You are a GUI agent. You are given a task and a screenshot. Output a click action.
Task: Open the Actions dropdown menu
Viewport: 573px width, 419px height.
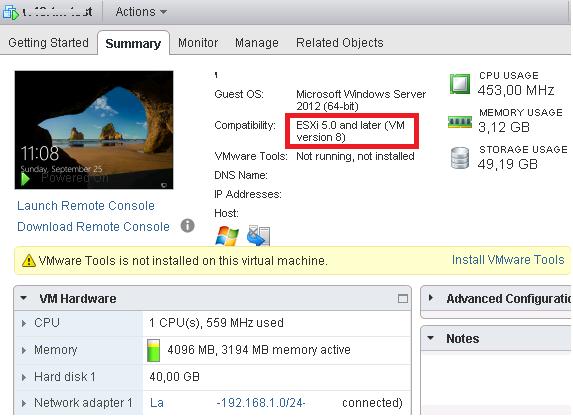click(141, 12)
